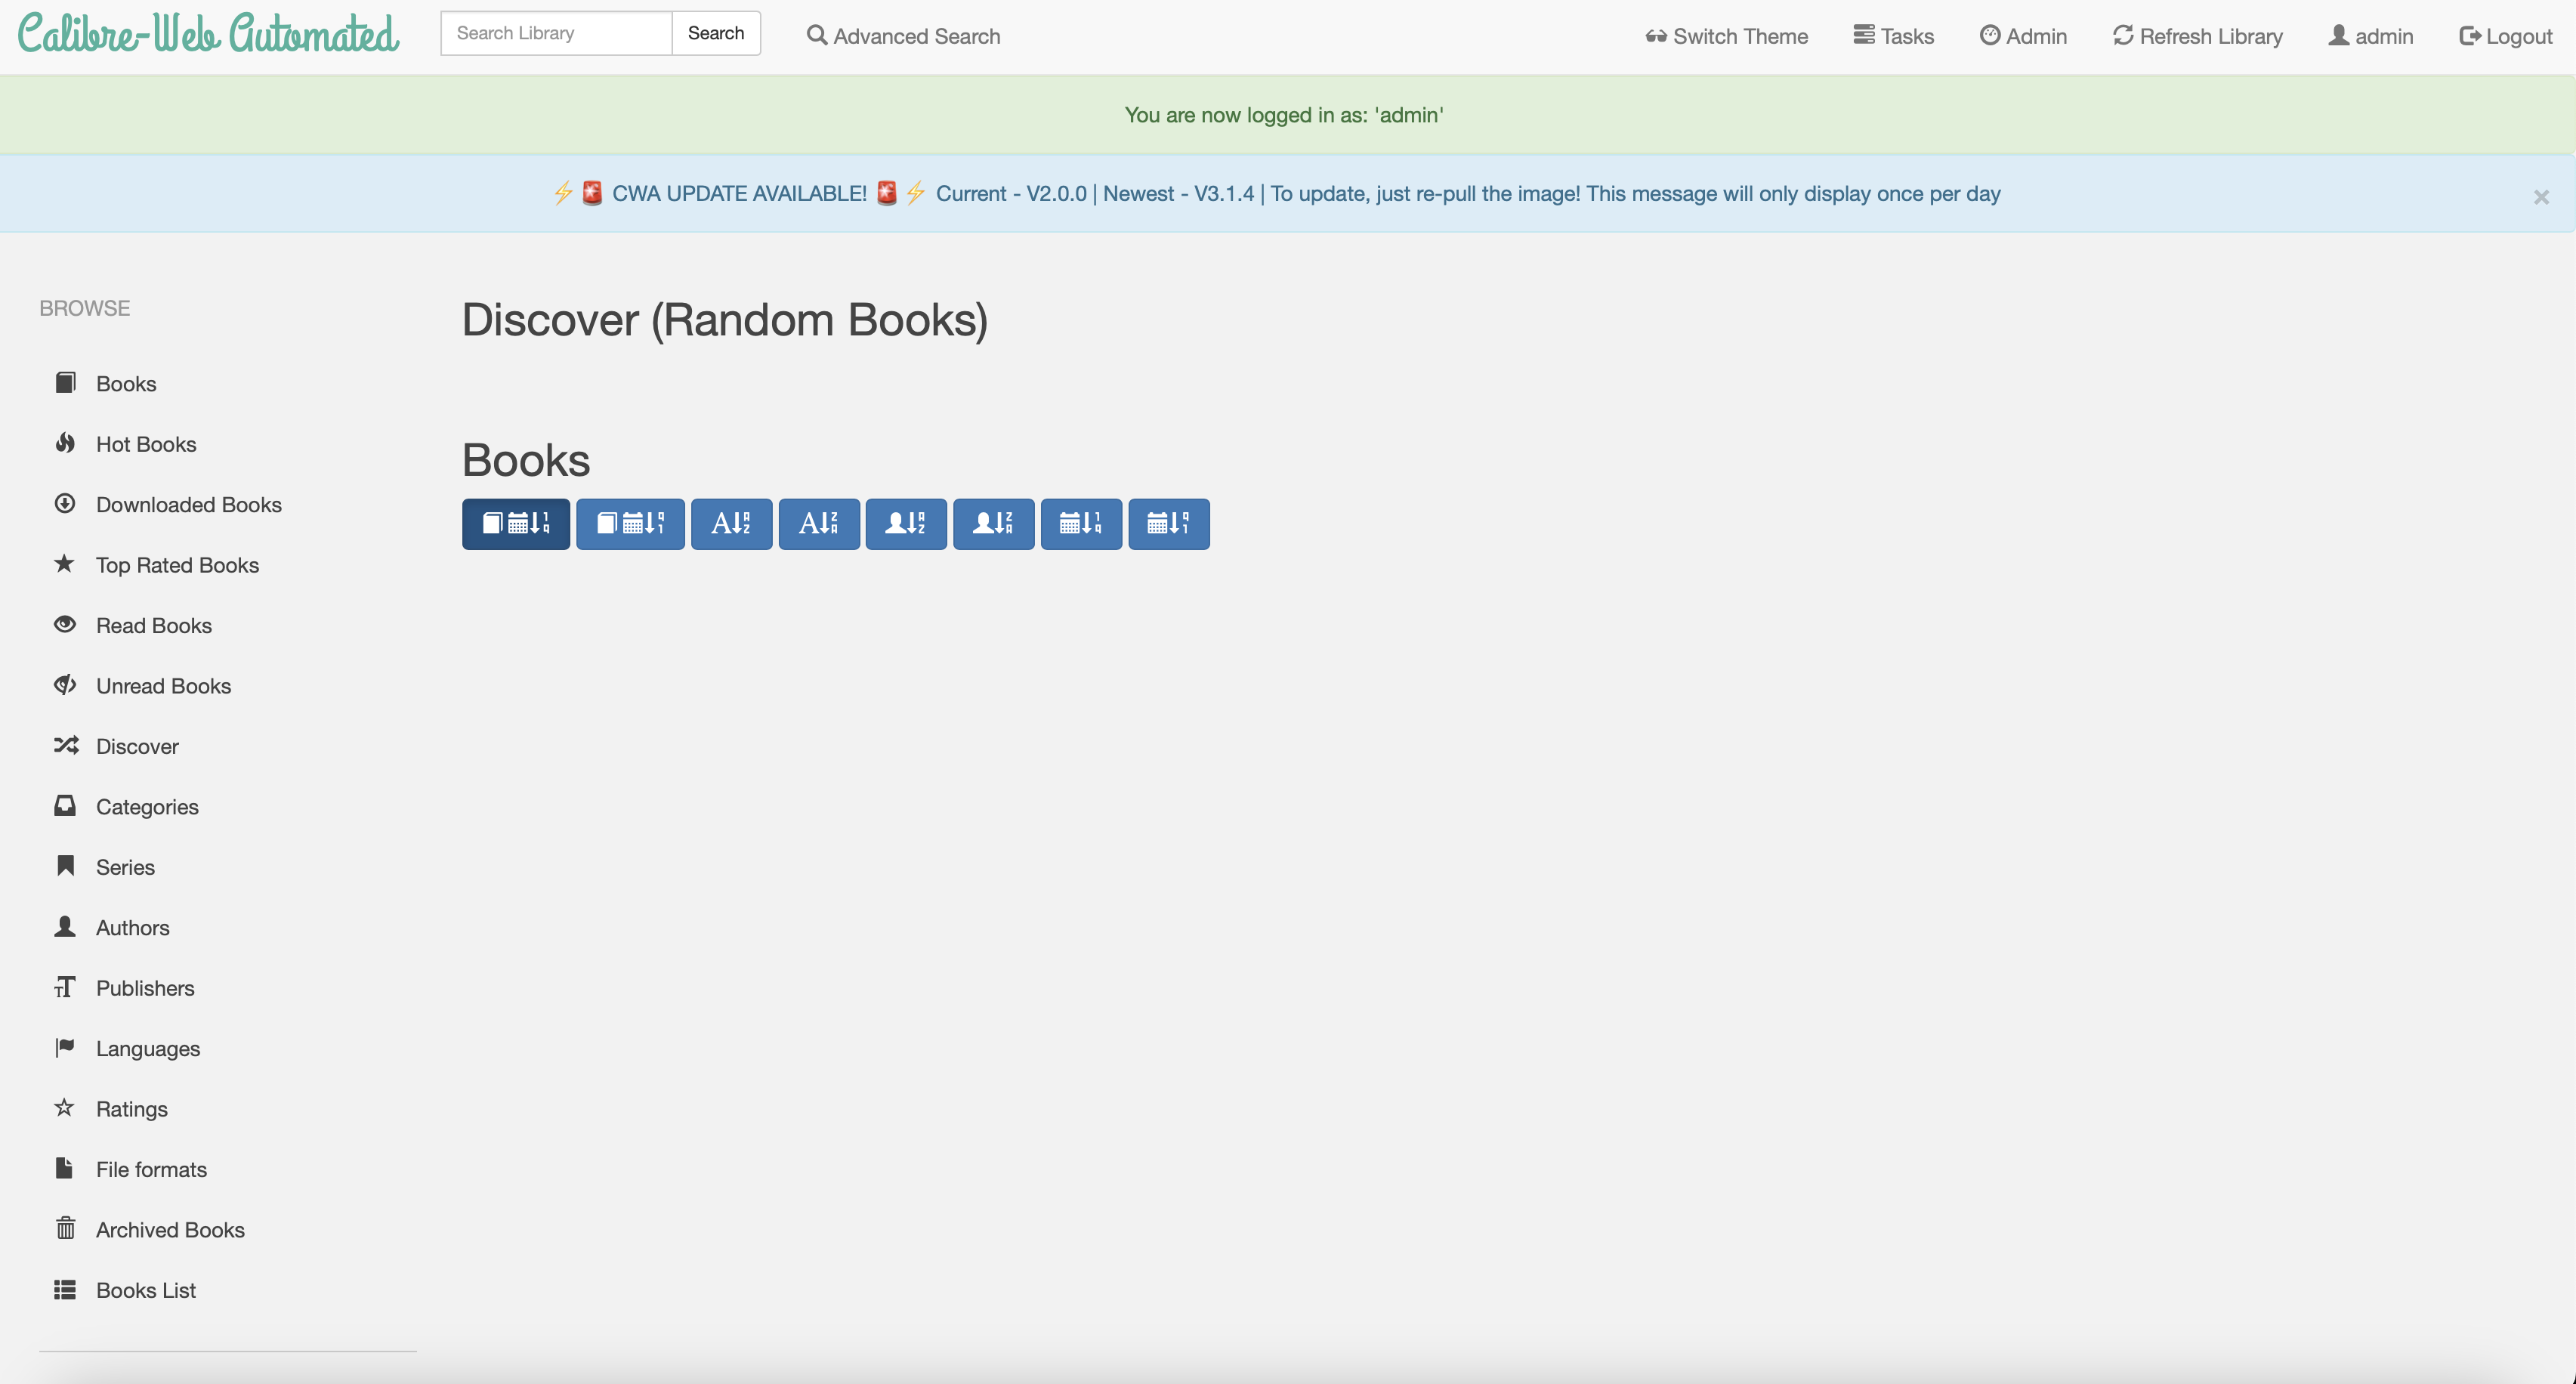Open the Authors browse section
The height and width of the screenshot is (1384, 2576).
(132, 927)
